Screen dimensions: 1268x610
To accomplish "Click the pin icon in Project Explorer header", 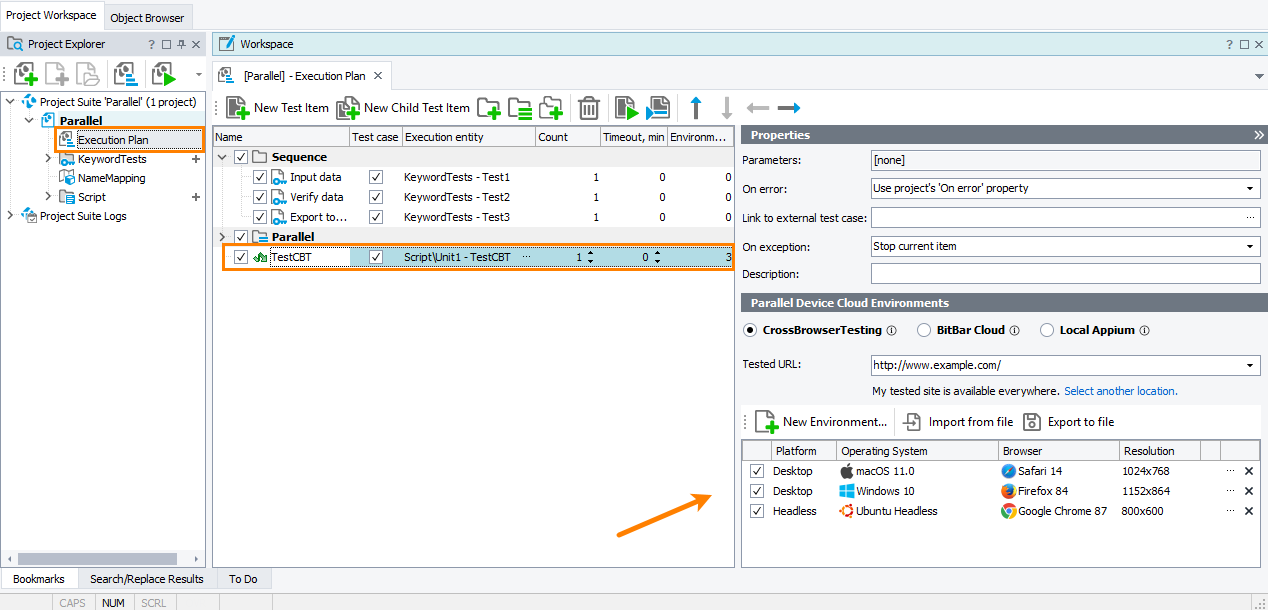I will point(181,44).
